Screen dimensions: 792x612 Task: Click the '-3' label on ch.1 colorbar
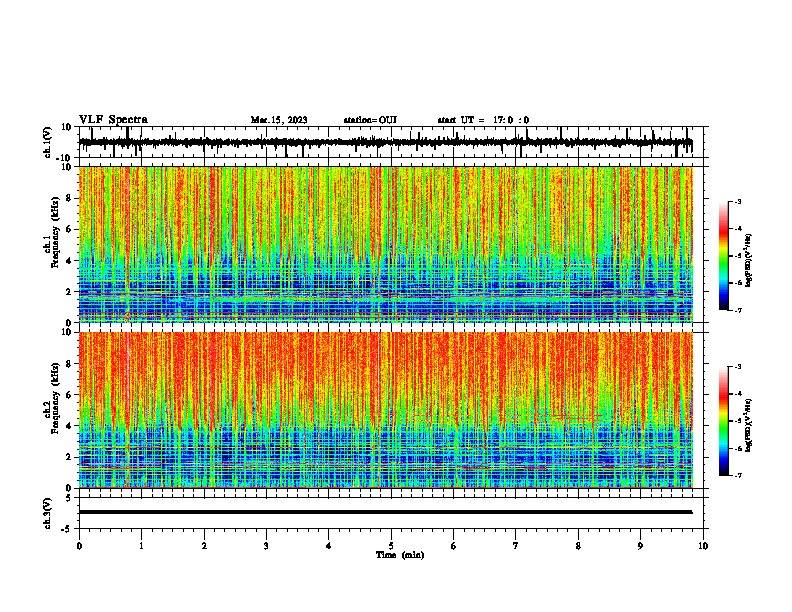[x=737, y=202]
